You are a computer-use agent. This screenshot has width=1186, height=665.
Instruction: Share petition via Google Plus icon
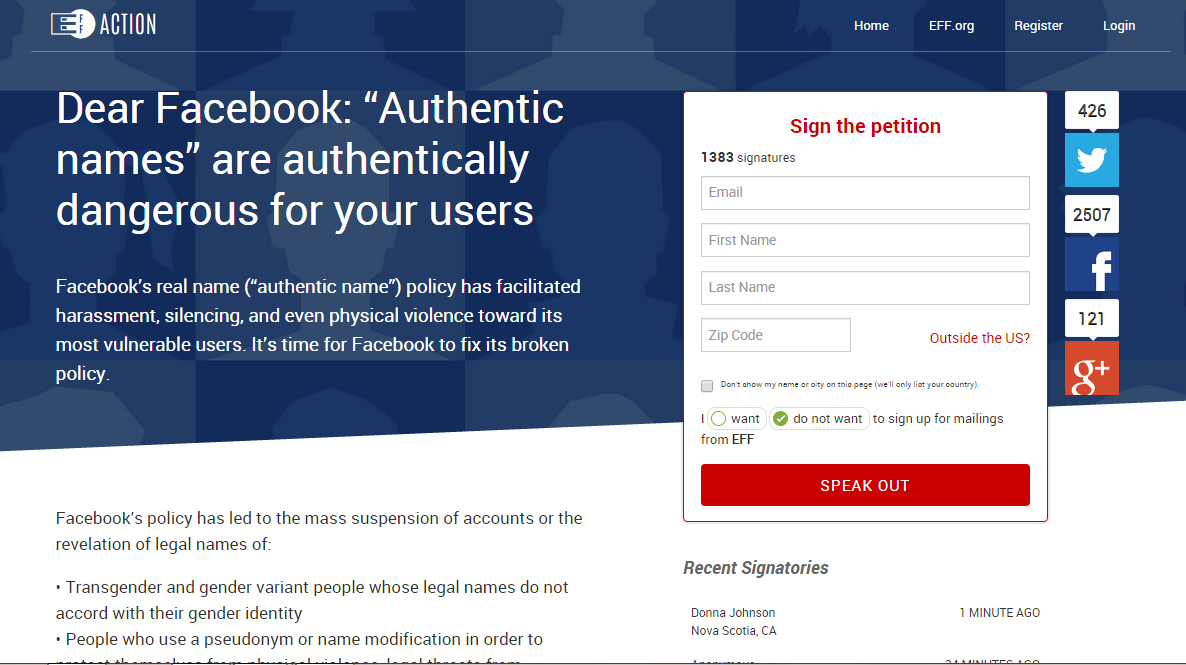[1091, 369]
